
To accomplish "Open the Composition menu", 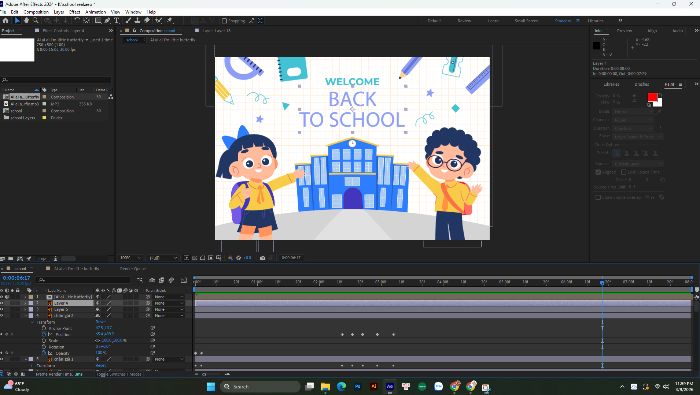I will [36, 12].
